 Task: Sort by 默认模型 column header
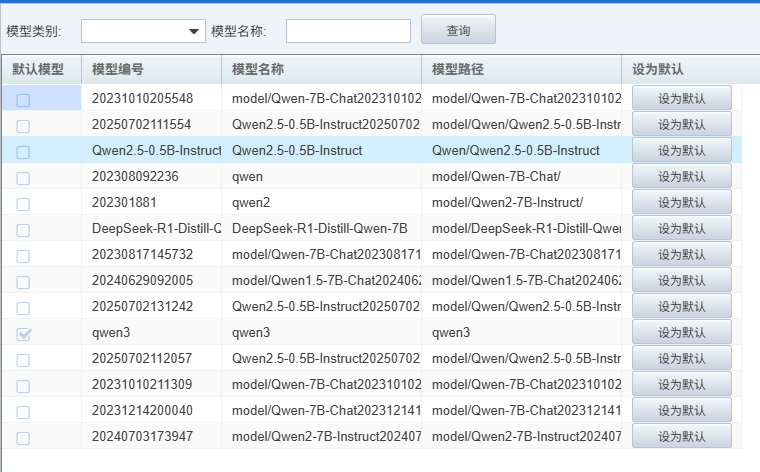click(x=42, y=69)
